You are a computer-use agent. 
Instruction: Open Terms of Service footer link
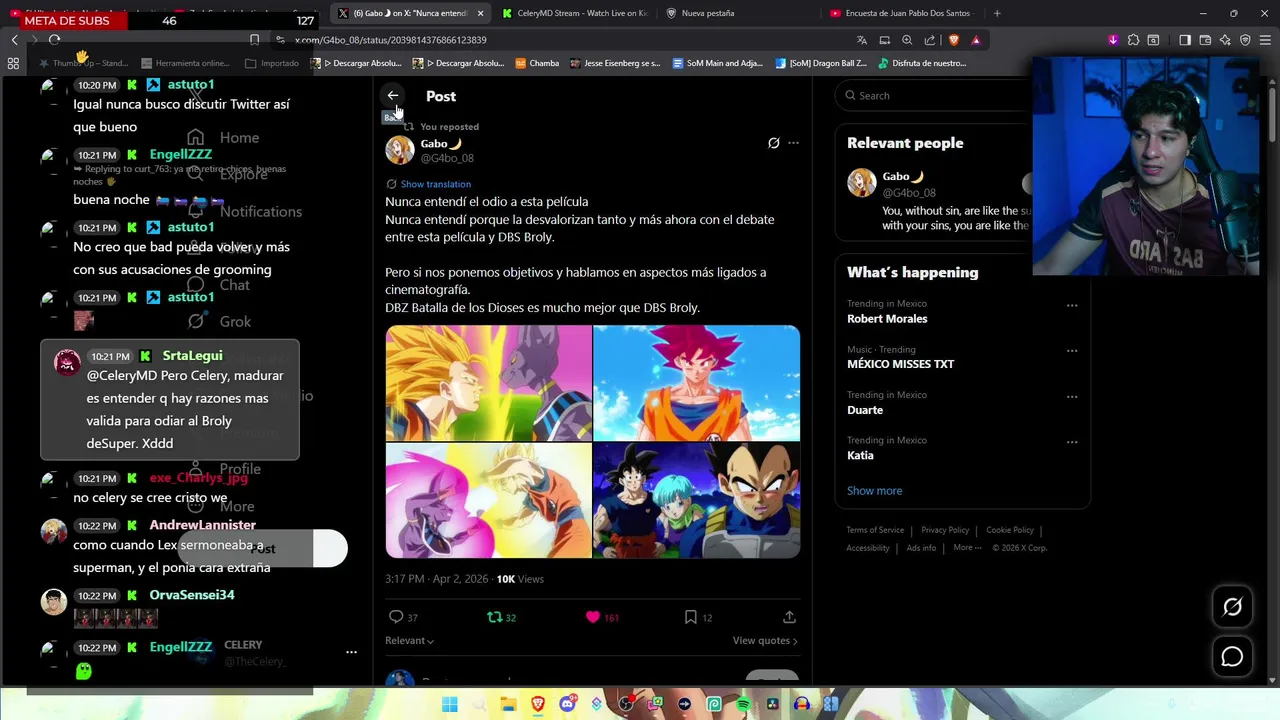[x=875, y=530]
